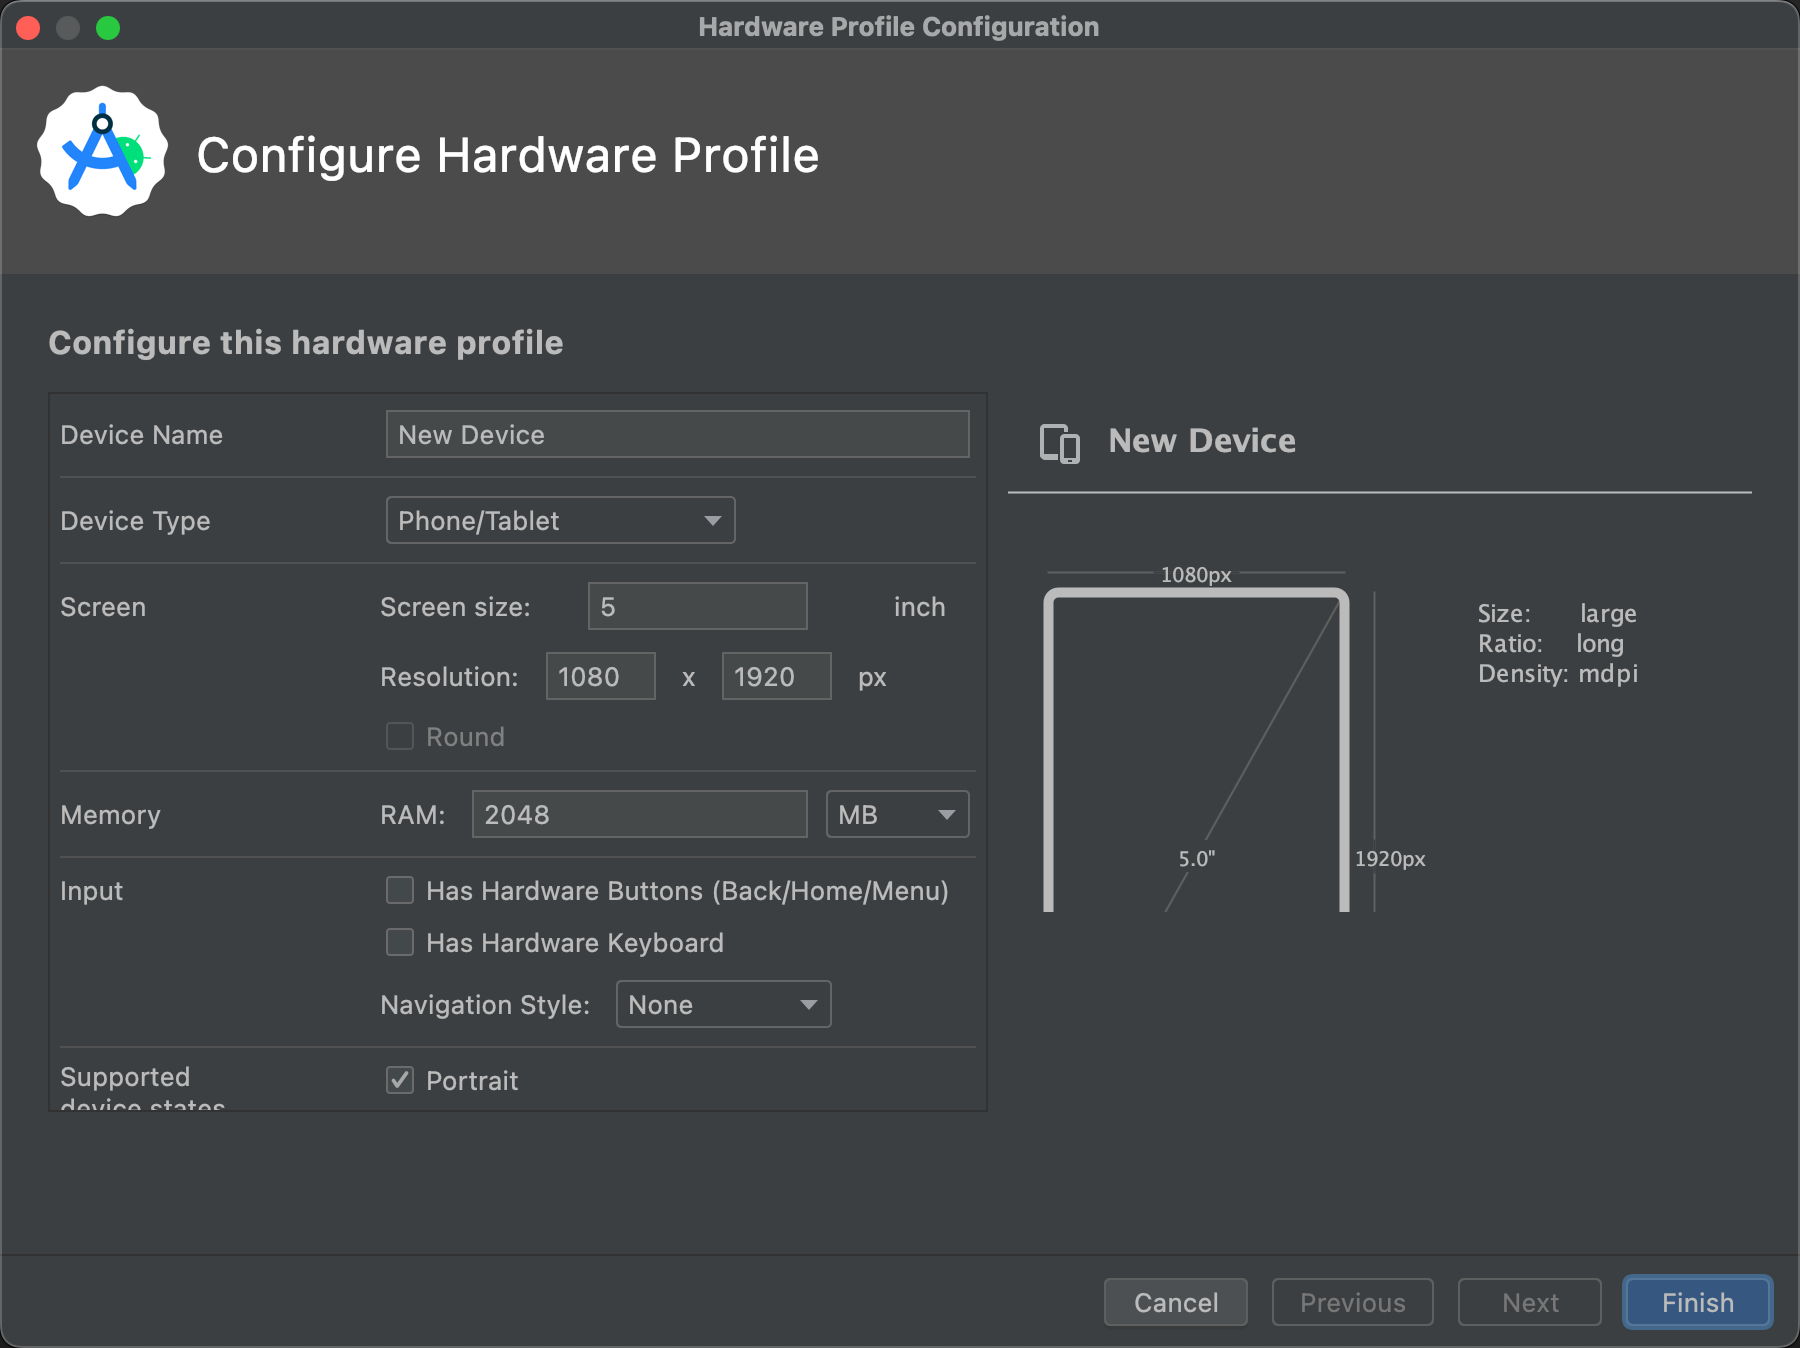Click the Cancel button

pyautogui.click(x=1175, y=1302)
